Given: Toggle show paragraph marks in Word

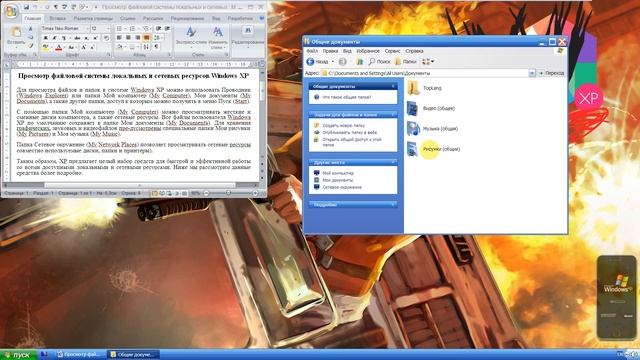Looking at the screenshot, I should tap(156, 47).
